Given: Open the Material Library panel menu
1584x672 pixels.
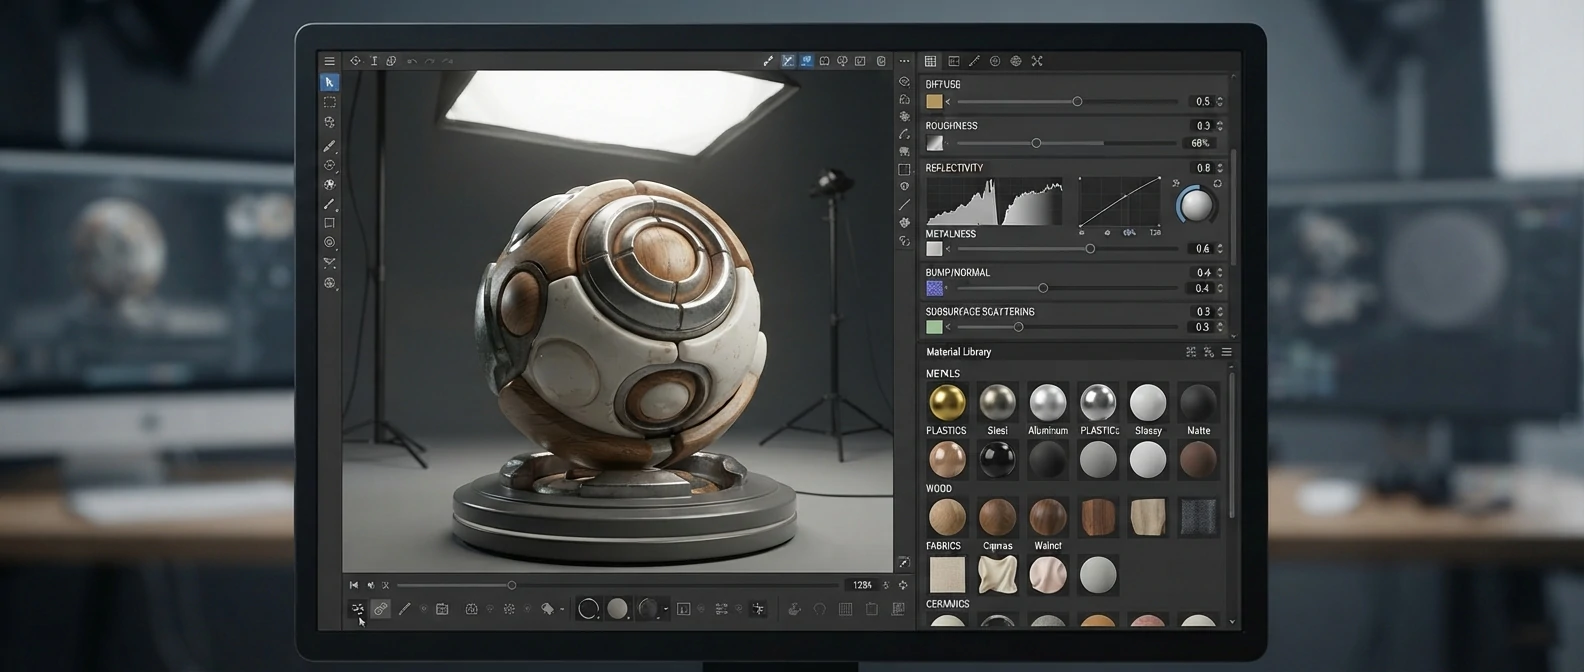Looking at the screenshot, I should coord(1227,352).
